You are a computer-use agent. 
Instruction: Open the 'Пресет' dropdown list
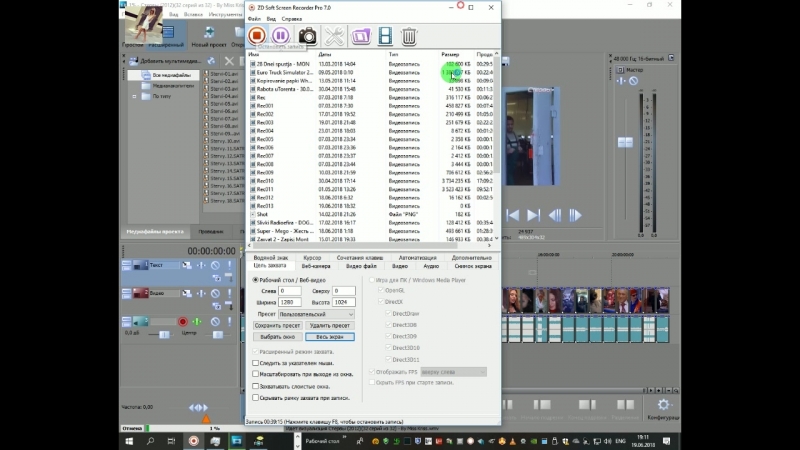316,314
